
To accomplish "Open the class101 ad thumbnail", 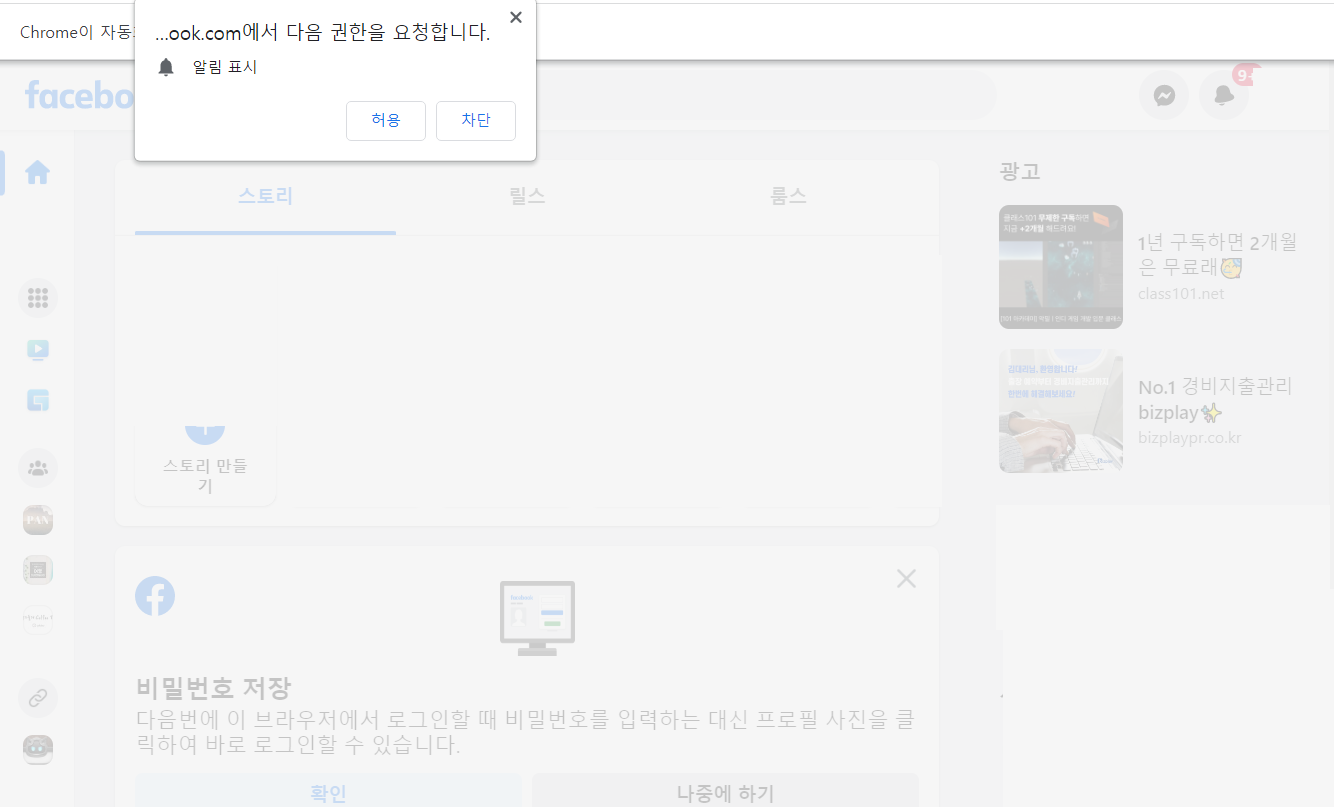I will (x=1061, y=267).
